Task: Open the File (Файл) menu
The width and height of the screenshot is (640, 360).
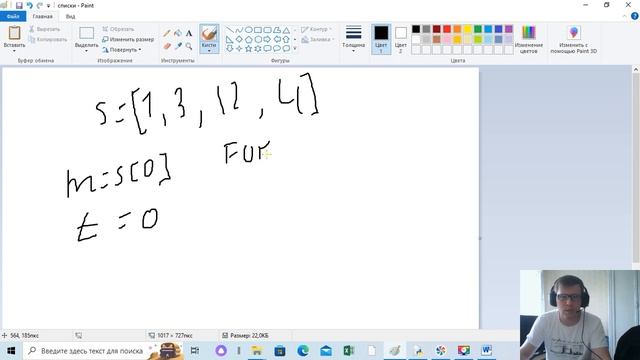Action: [13, 16]
